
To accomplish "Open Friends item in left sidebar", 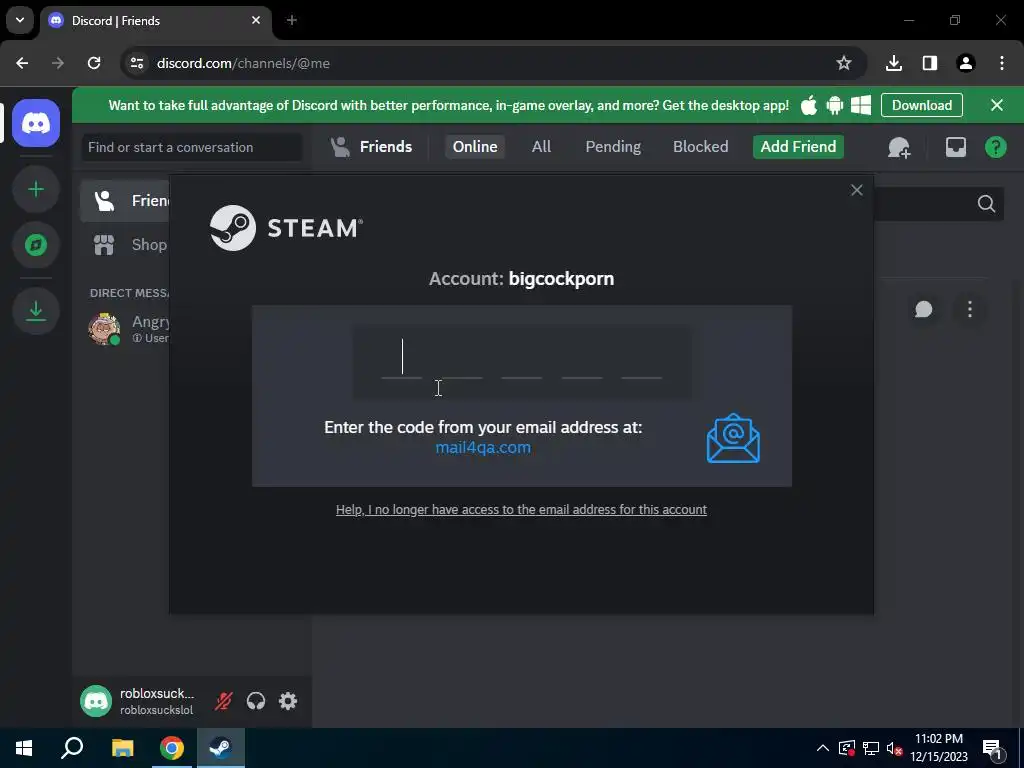I will pyautogui.click(x=125, y=201).
